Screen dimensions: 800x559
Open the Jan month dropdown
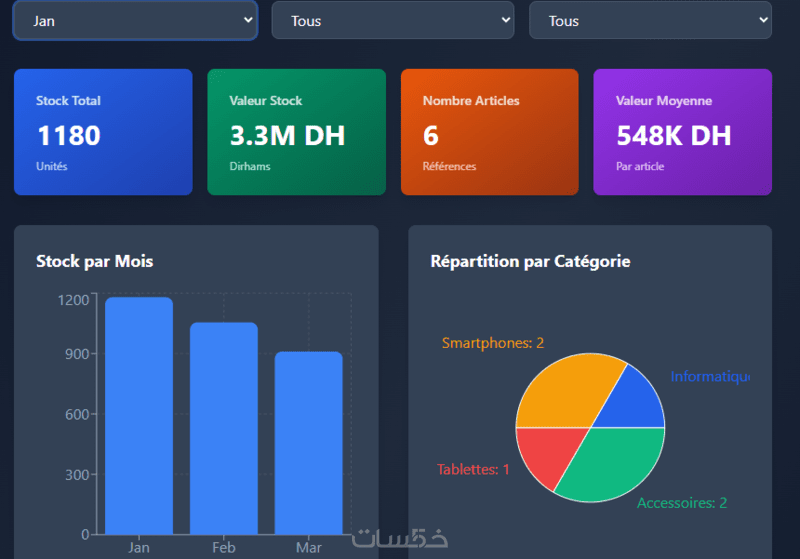pyautogui.click(x=135, y=20)
